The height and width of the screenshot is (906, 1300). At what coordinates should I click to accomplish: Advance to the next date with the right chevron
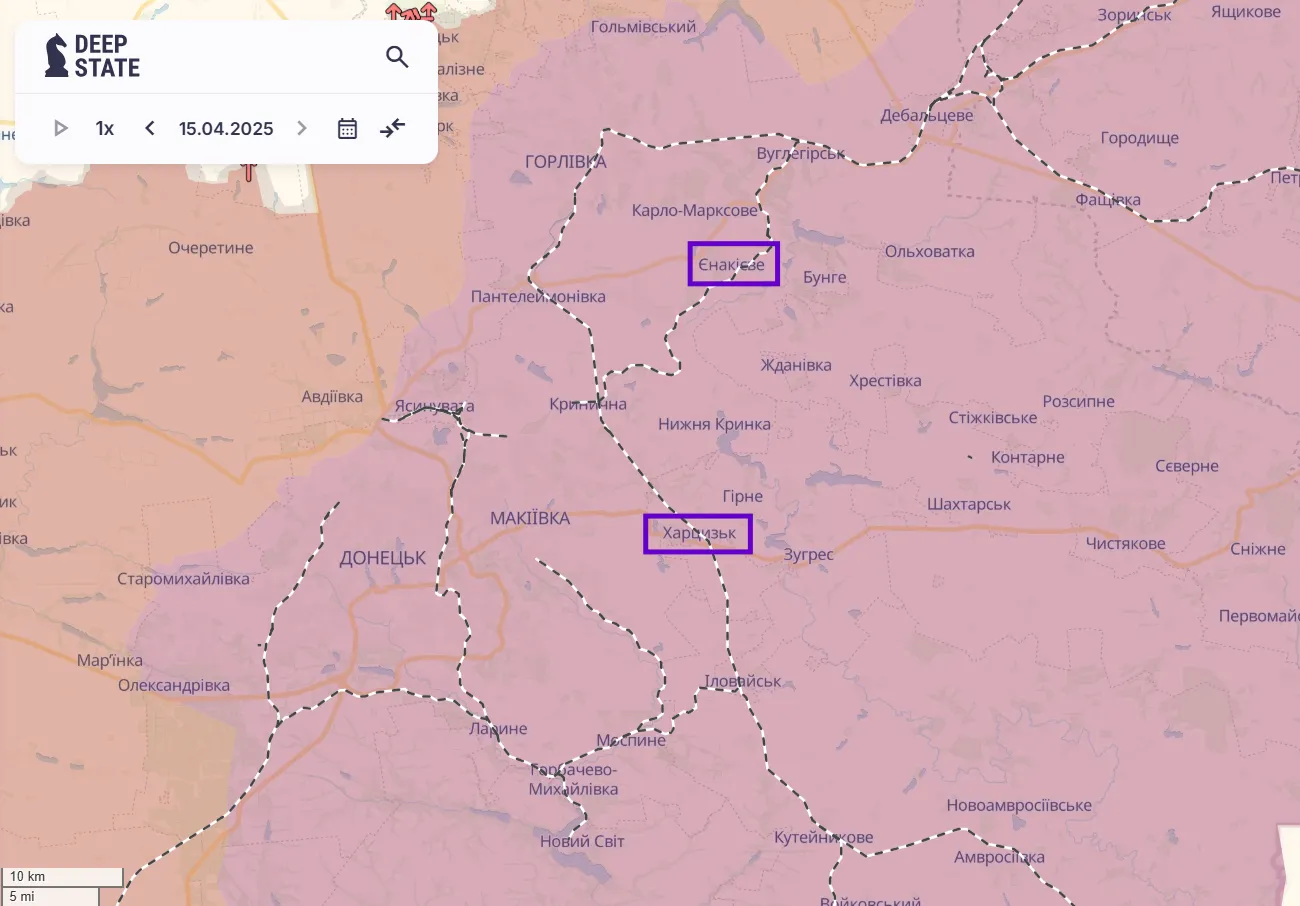(x=302, y=128)
